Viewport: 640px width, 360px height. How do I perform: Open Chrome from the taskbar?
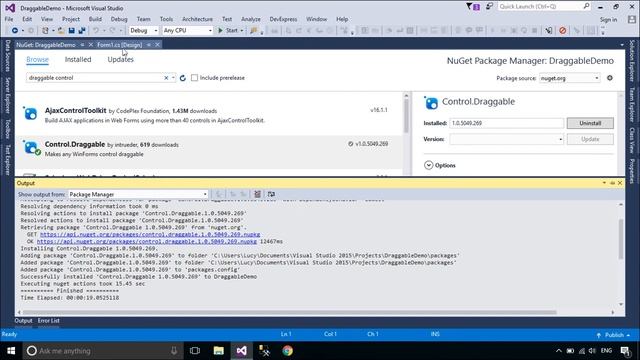point(287,351)
